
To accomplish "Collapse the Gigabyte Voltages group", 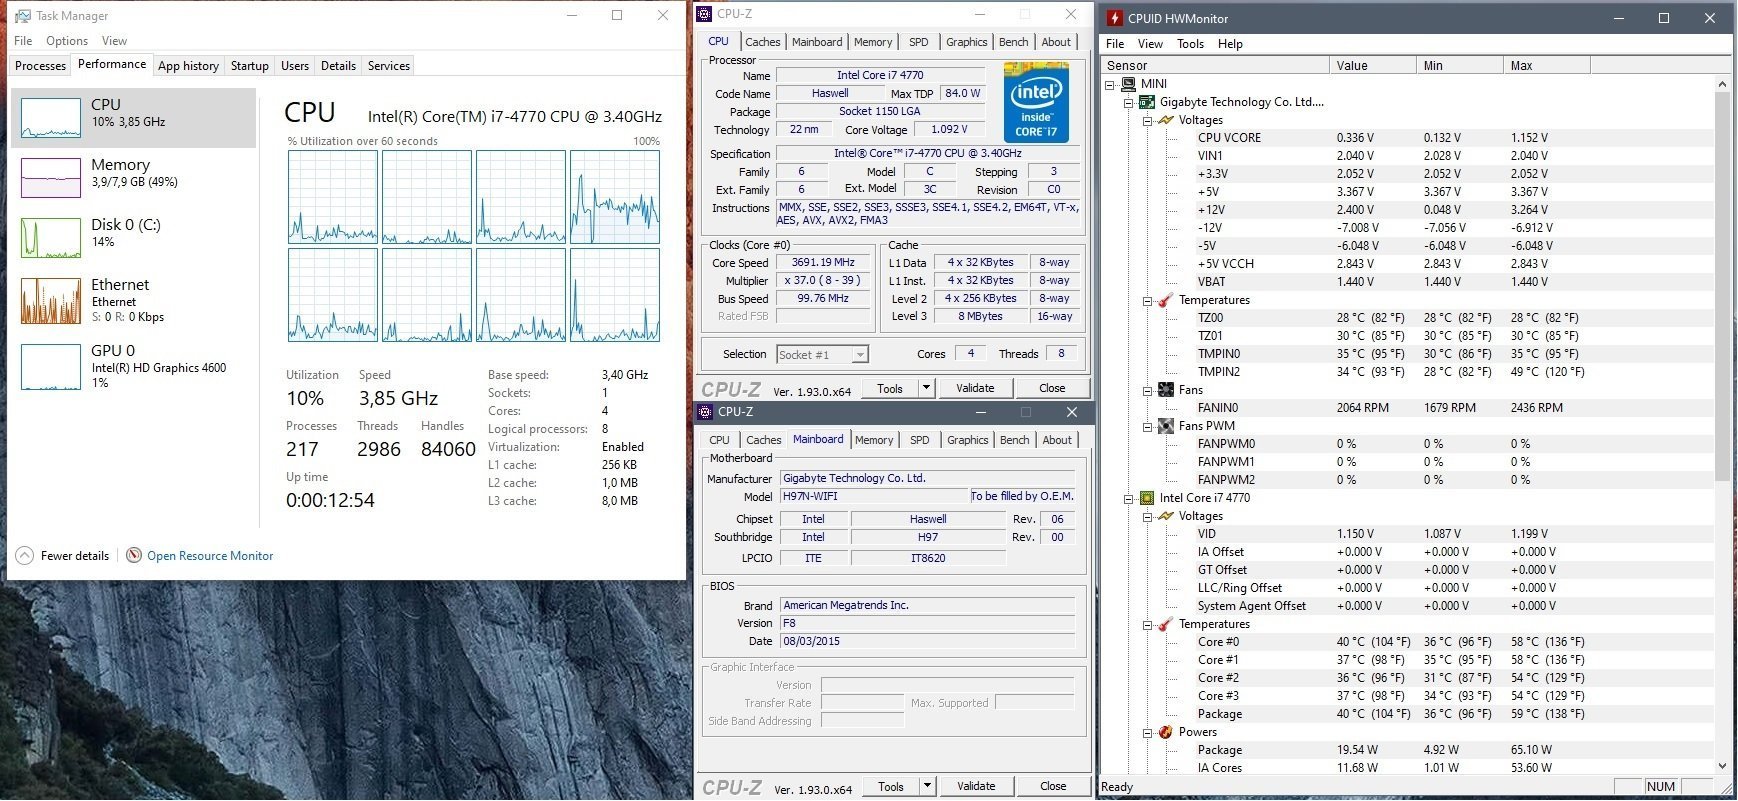I will (x=1148, y=120).
